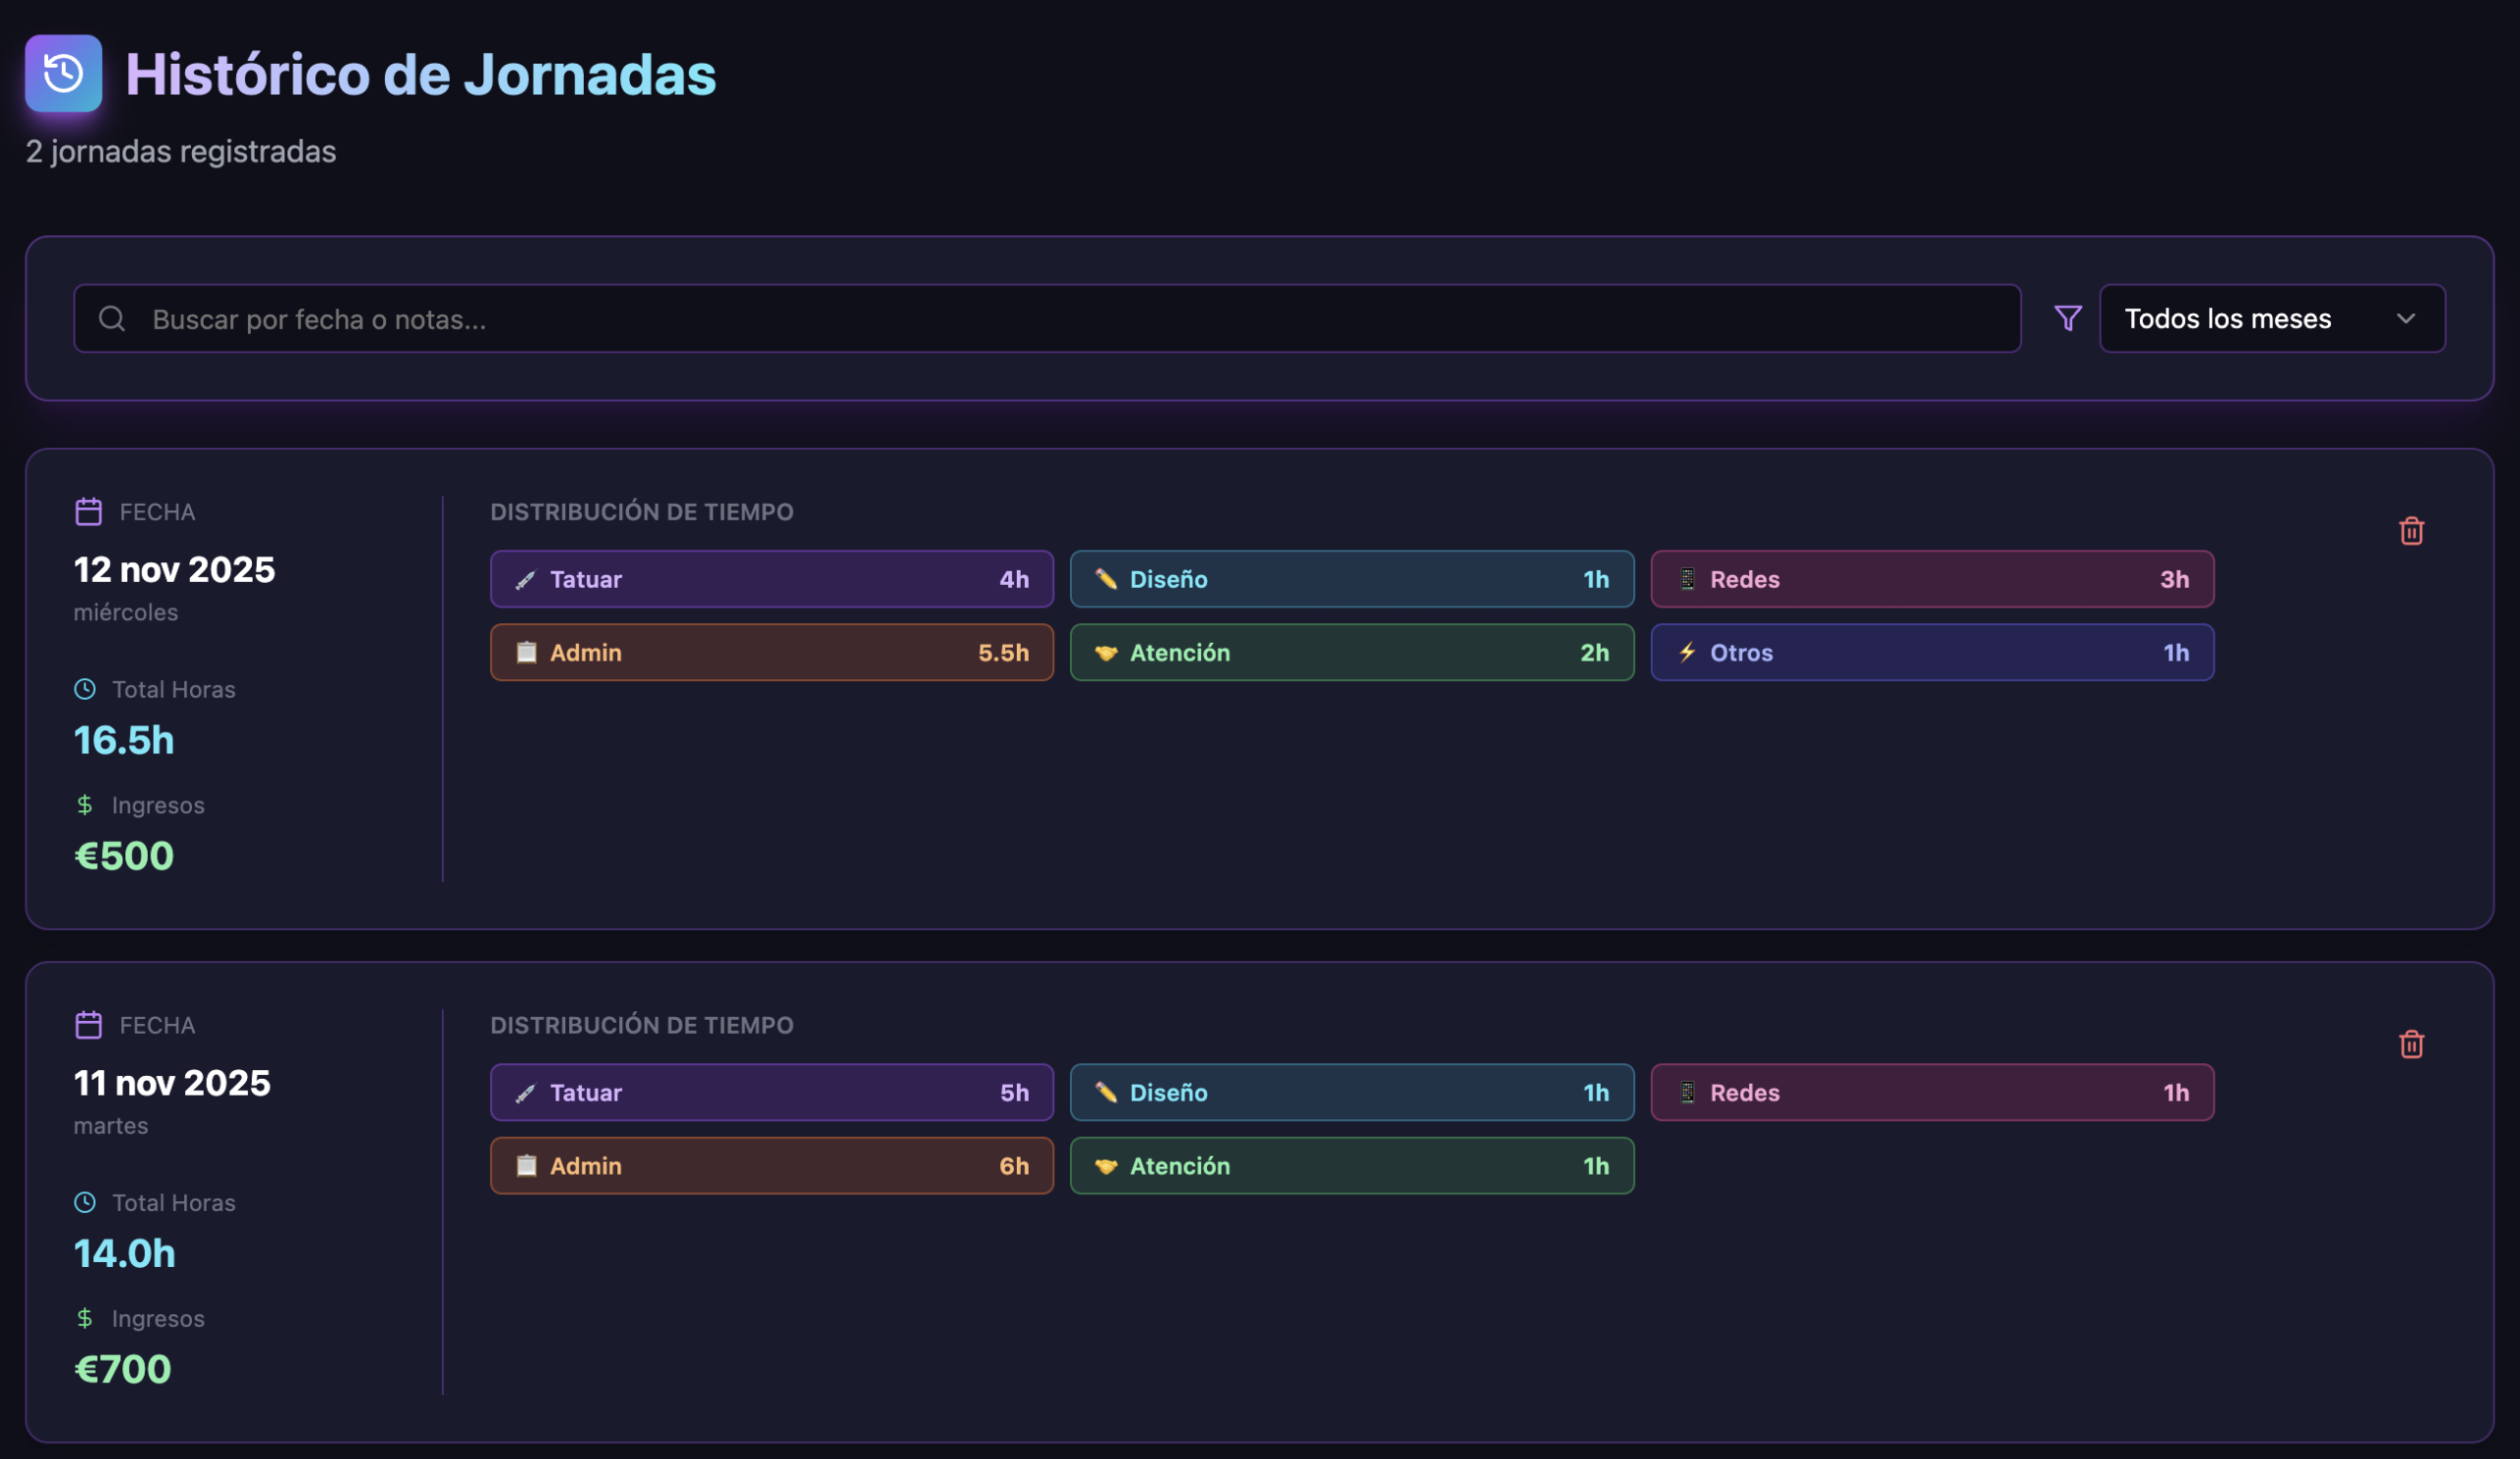Click the Diseño 1h chip on 11 nov
2520x1459 pixels.
coord(1351,1092)
